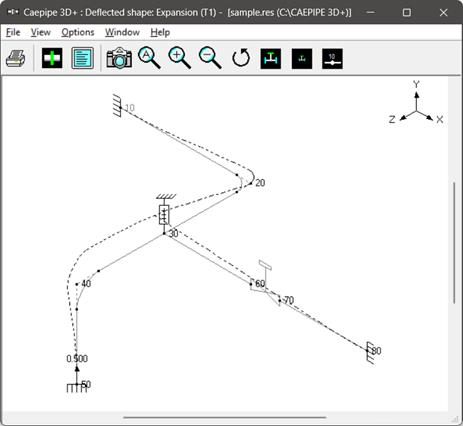The width and height of the screenshot is (463, 426).
Task: Click the Zoom Out magnifier icon
Action: (x=210, y=58)
